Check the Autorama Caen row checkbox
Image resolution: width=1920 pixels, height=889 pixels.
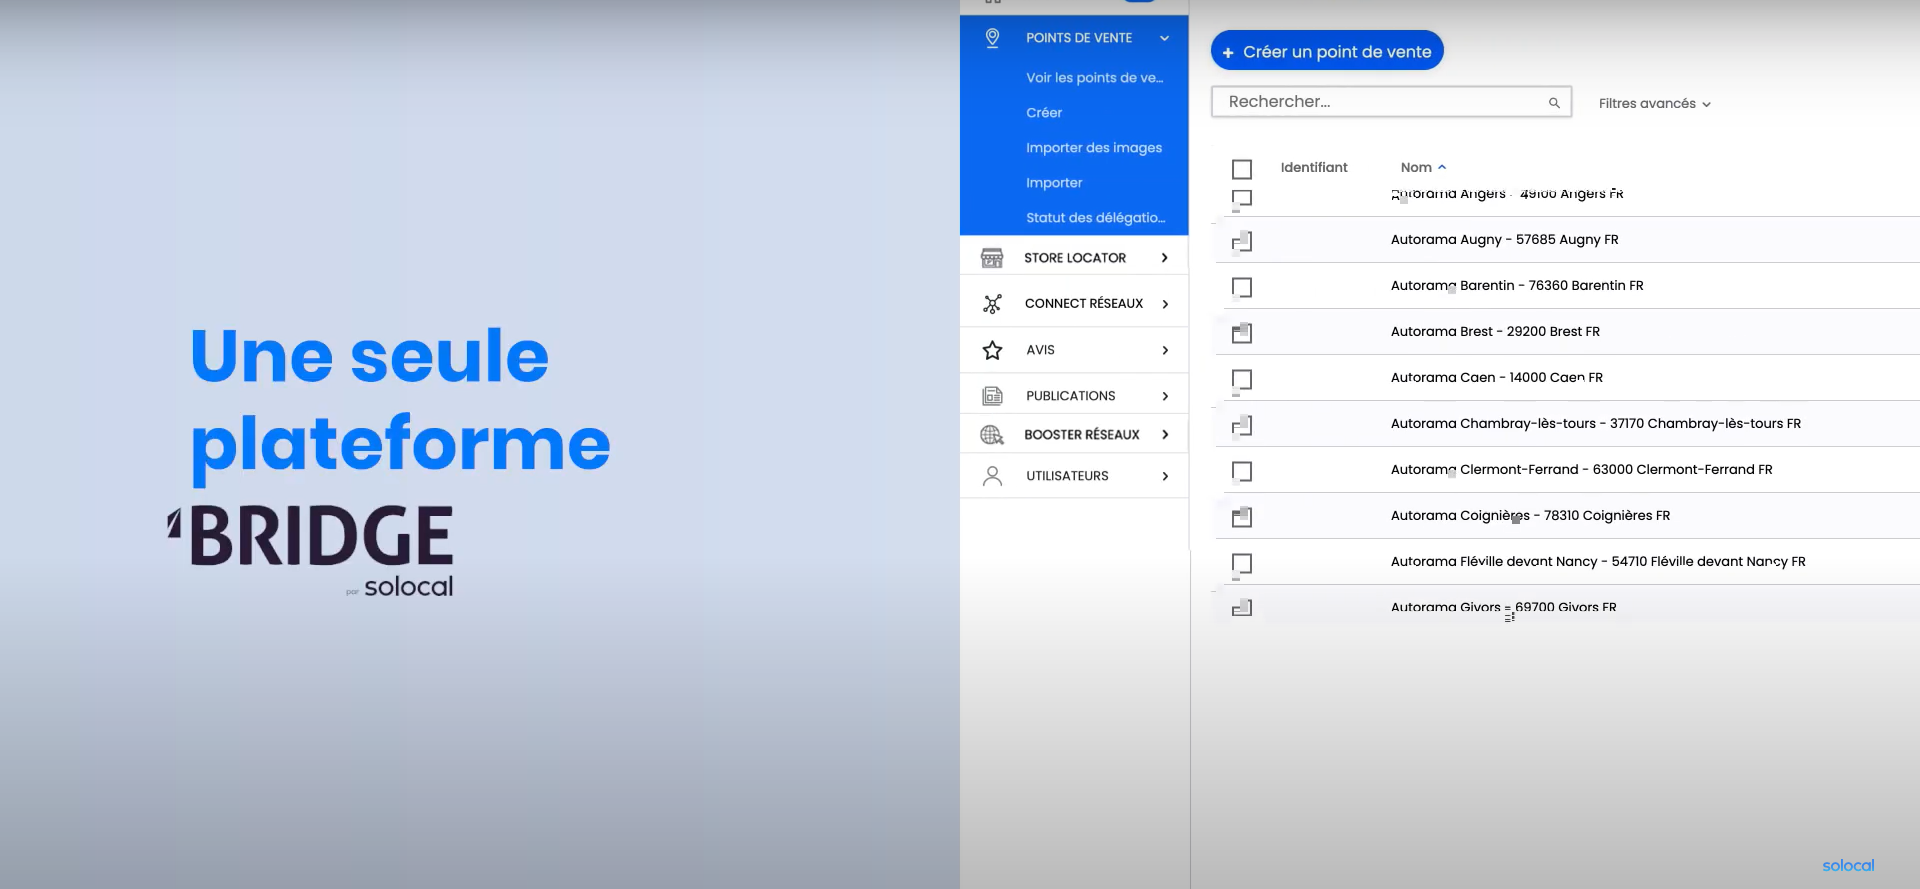click(1242, 379)
